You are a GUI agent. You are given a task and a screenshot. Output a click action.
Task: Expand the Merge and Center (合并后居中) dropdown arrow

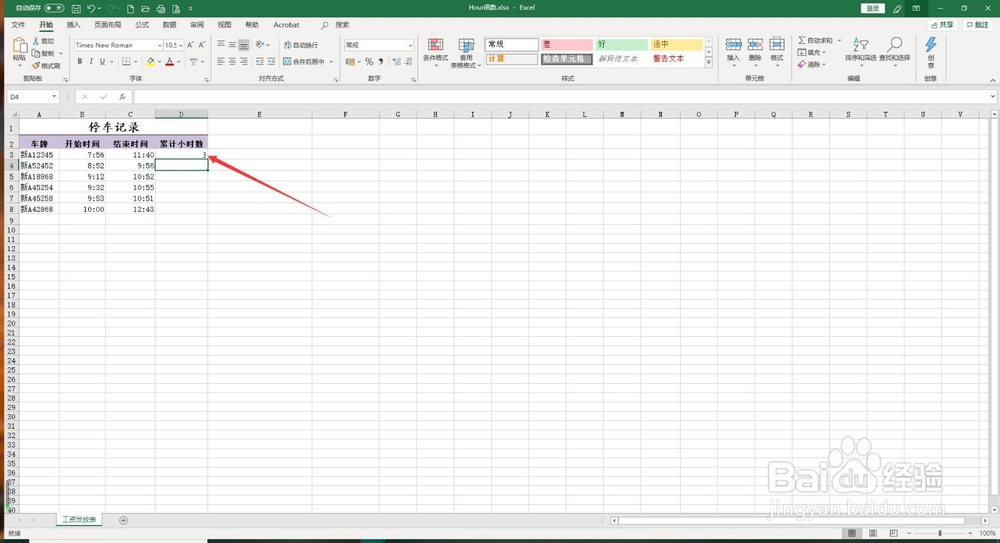331,62
